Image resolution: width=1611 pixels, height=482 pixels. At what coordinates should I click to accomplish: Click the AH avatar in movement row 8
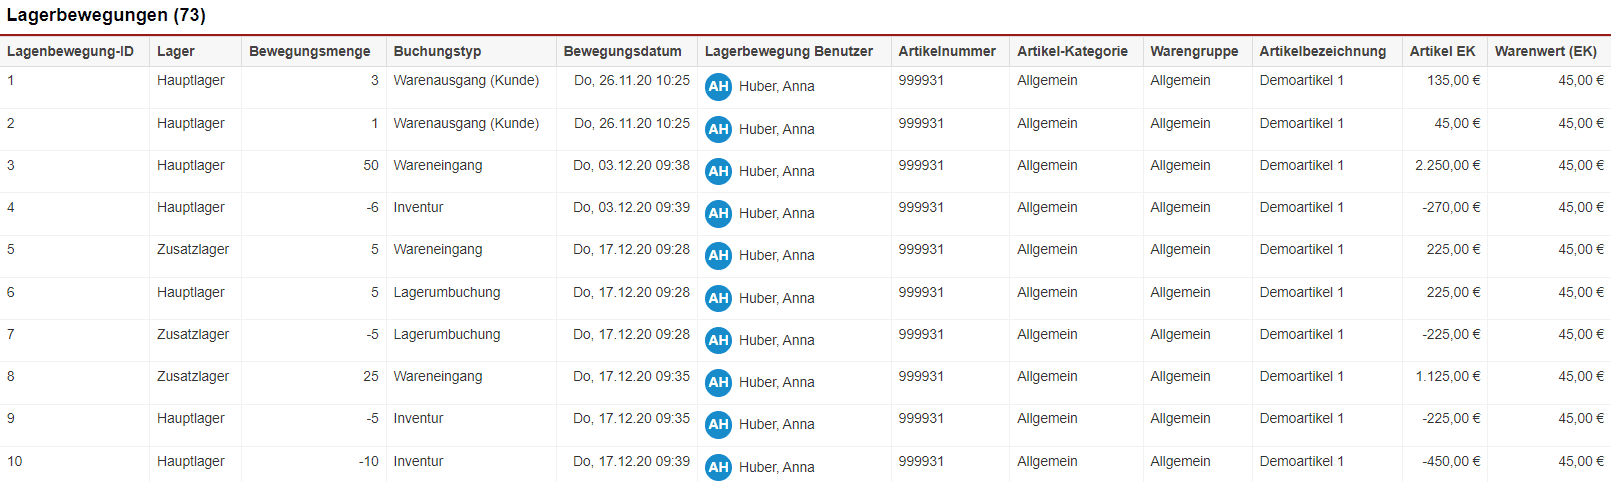click(x=718, y=383)
